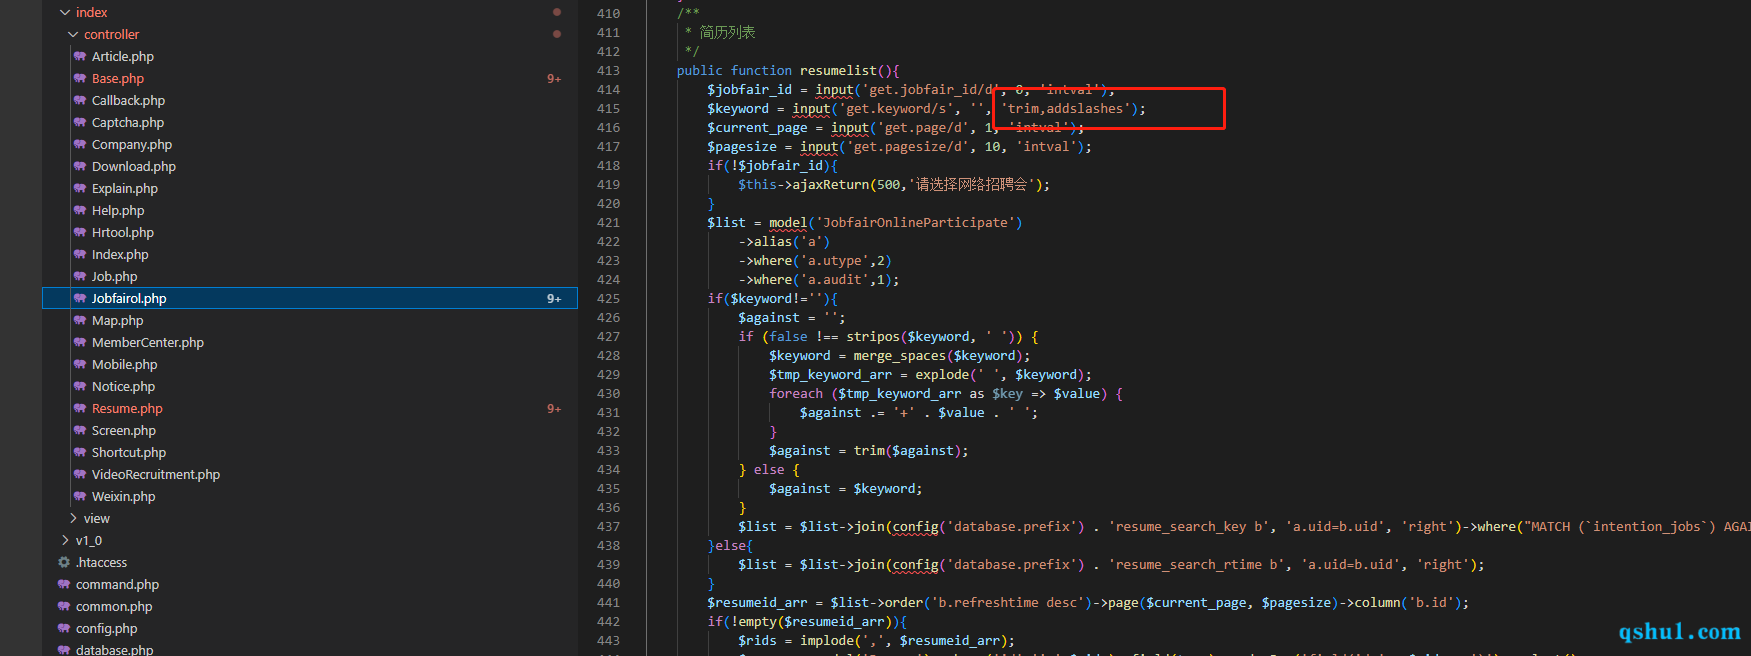Viewport: 1751px width, 656px height.
Task: Click PHP icon beside Jobfairol.php
Action: point(80,298)
